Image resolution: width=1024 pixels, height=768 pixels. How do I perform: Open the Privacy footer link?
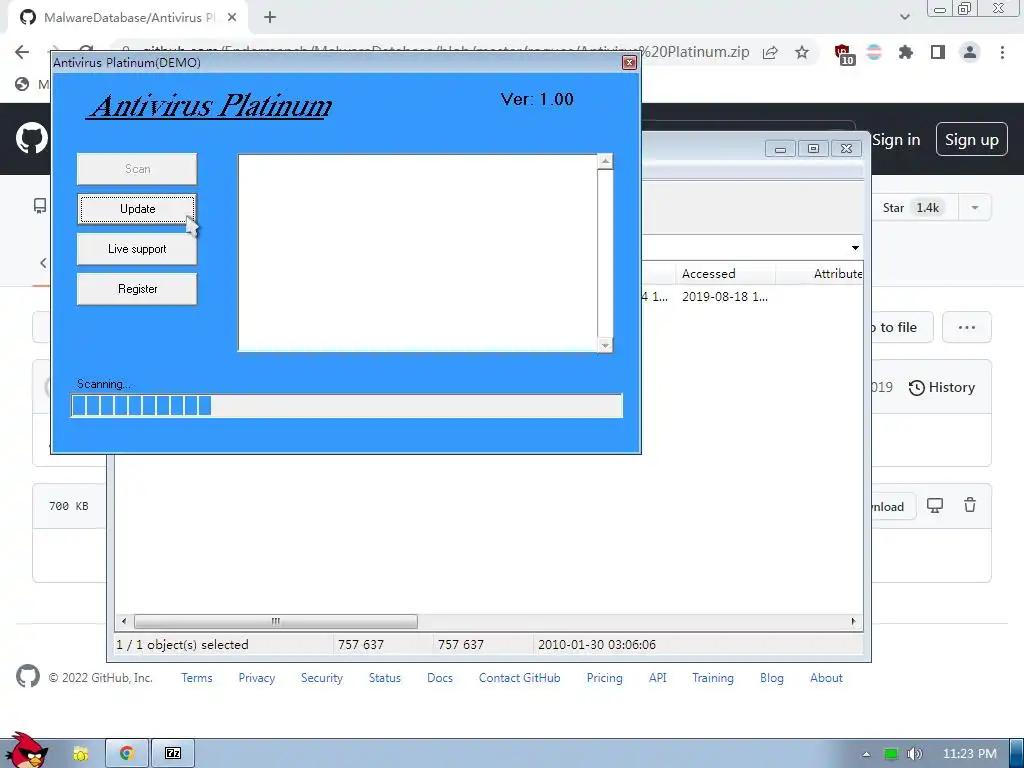click(x=257, y=678)
